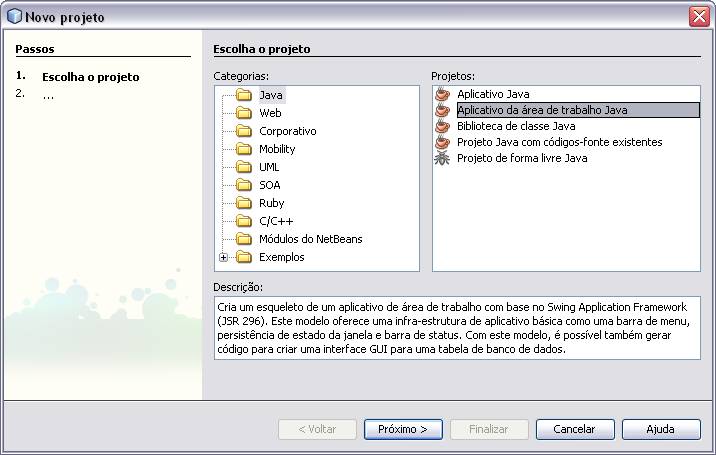Go to the next step with Próximo
Image resolution: width=716 pixels, height=455 pixels.
(403, 429)
